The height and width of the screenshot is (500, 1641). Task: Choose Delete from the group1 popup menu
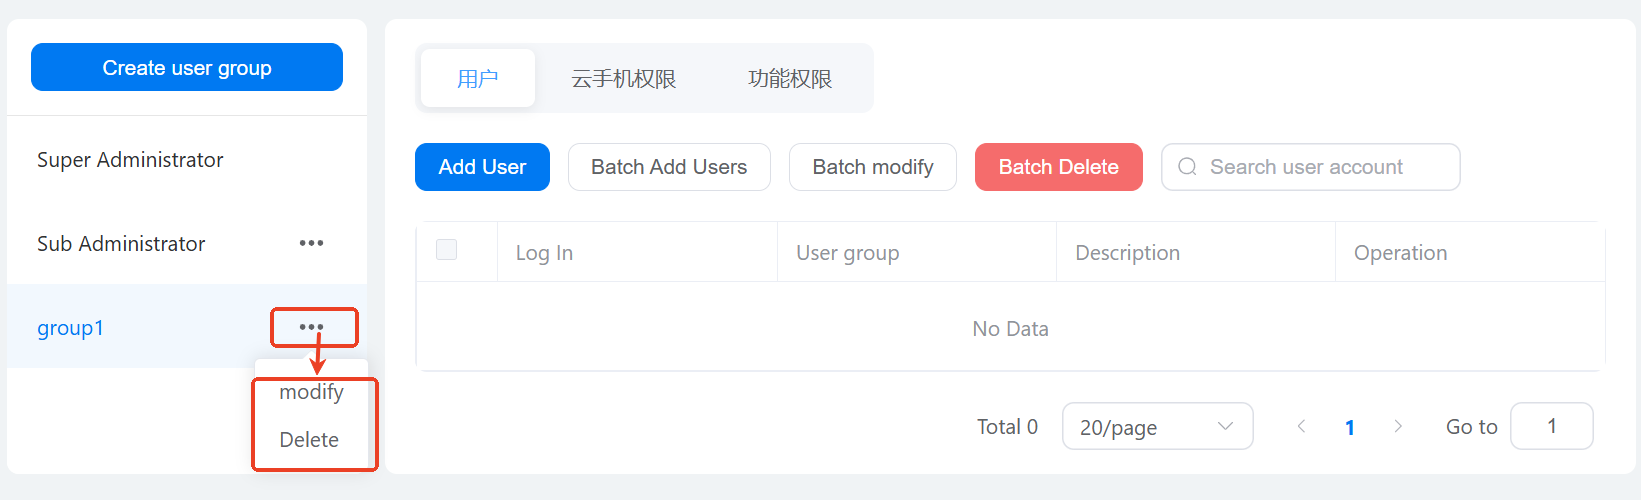[x=309, y=440]
